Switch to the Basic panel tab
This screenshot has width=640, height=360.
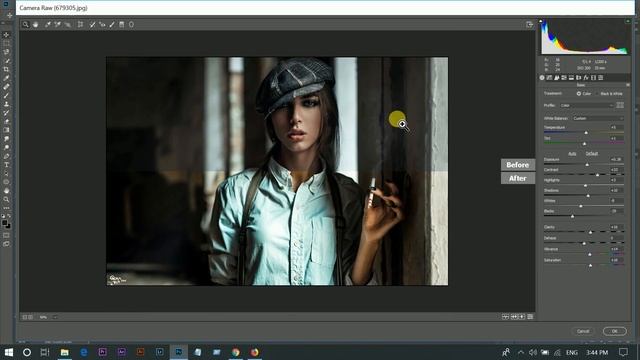click(542, 78)
